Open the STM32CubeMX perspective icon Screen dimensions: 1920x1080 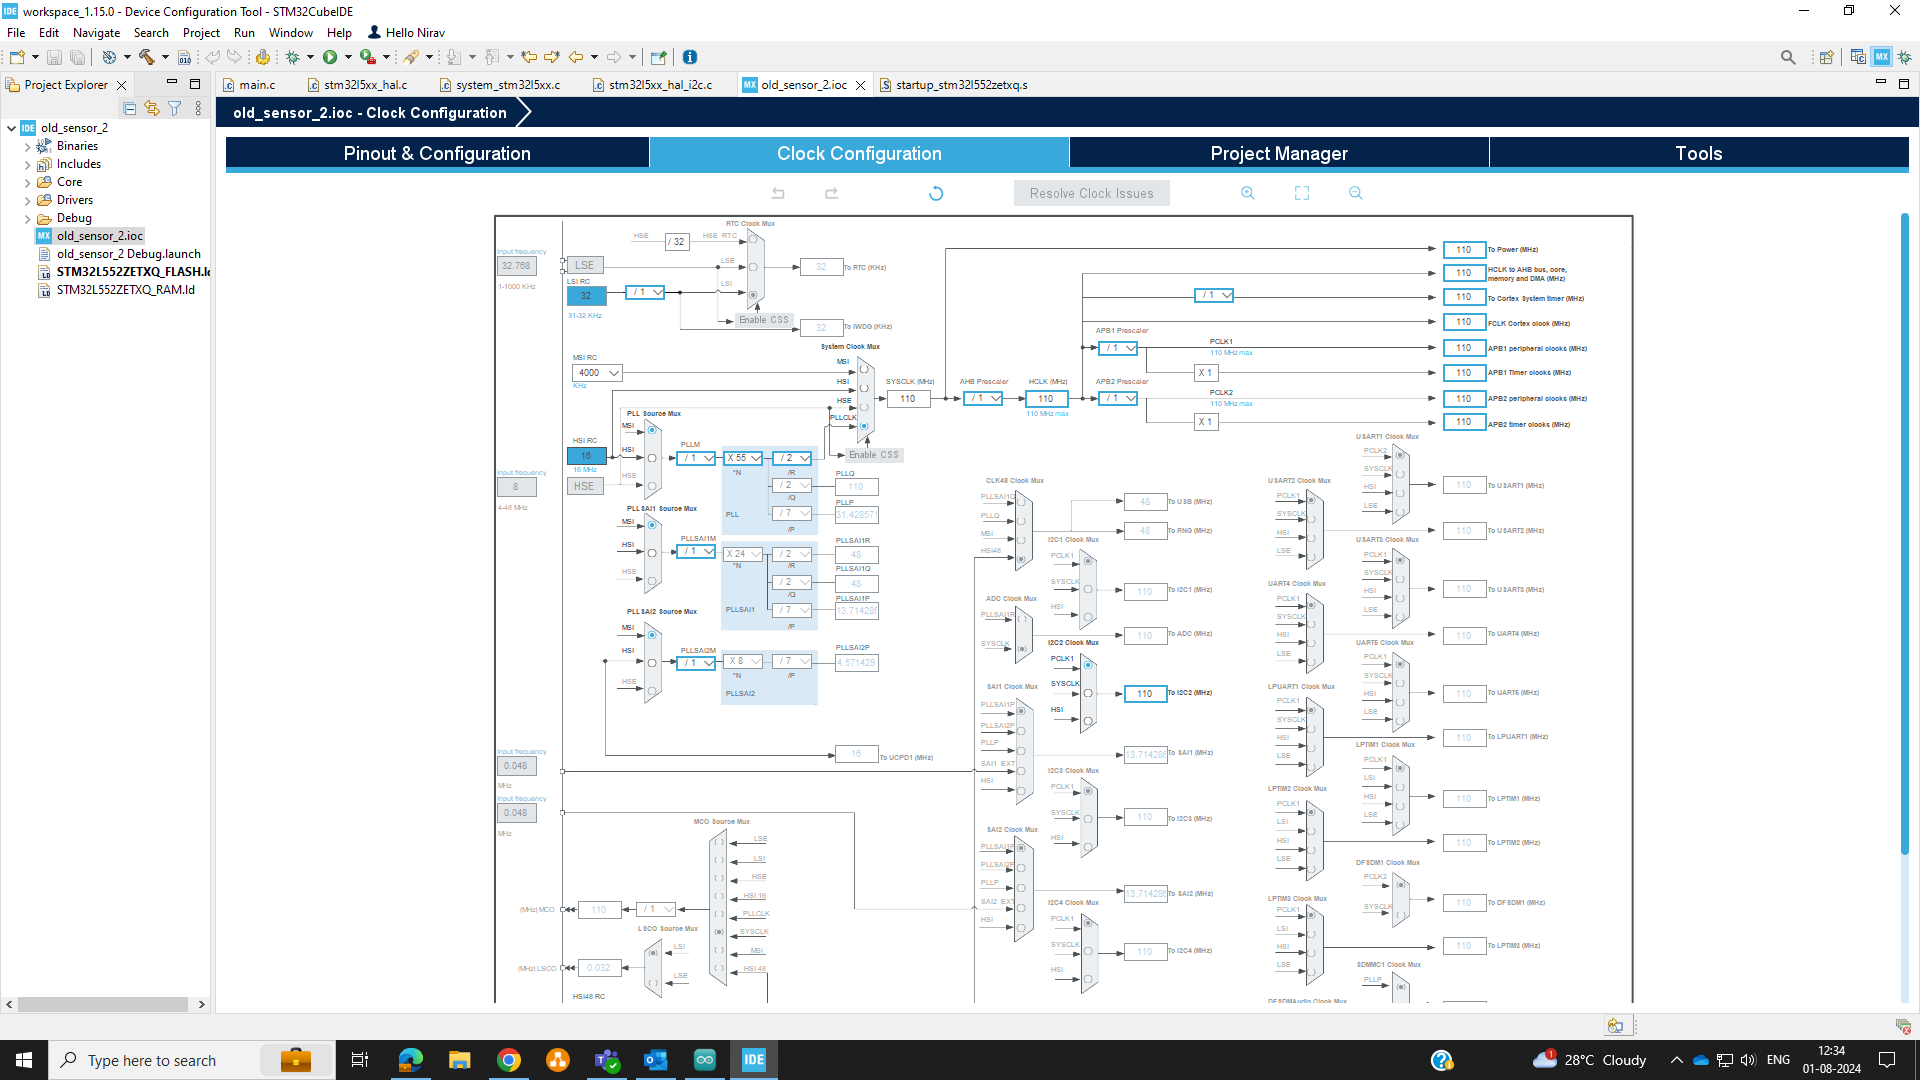(1882, 57)
